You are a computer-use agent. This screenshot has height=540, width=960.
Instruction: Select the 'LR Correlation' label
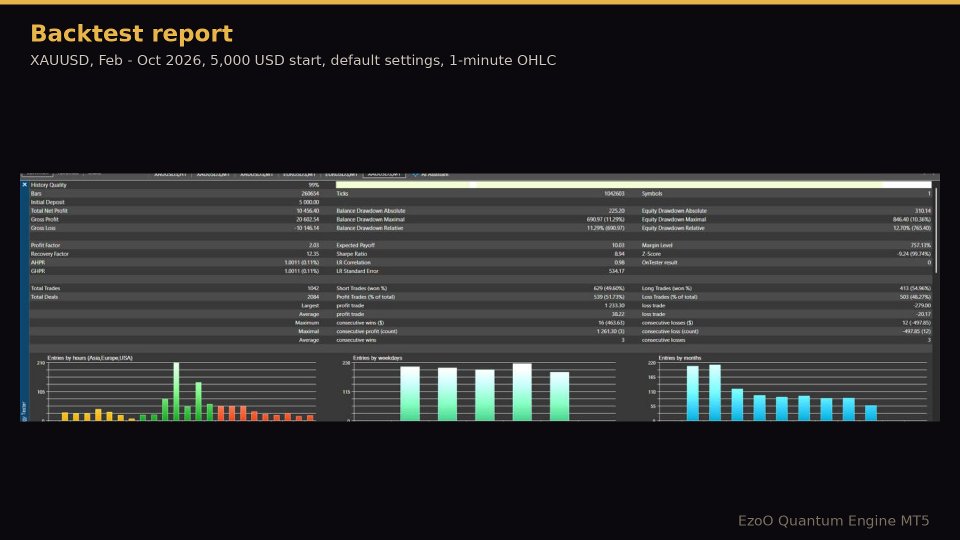point(353,262)
